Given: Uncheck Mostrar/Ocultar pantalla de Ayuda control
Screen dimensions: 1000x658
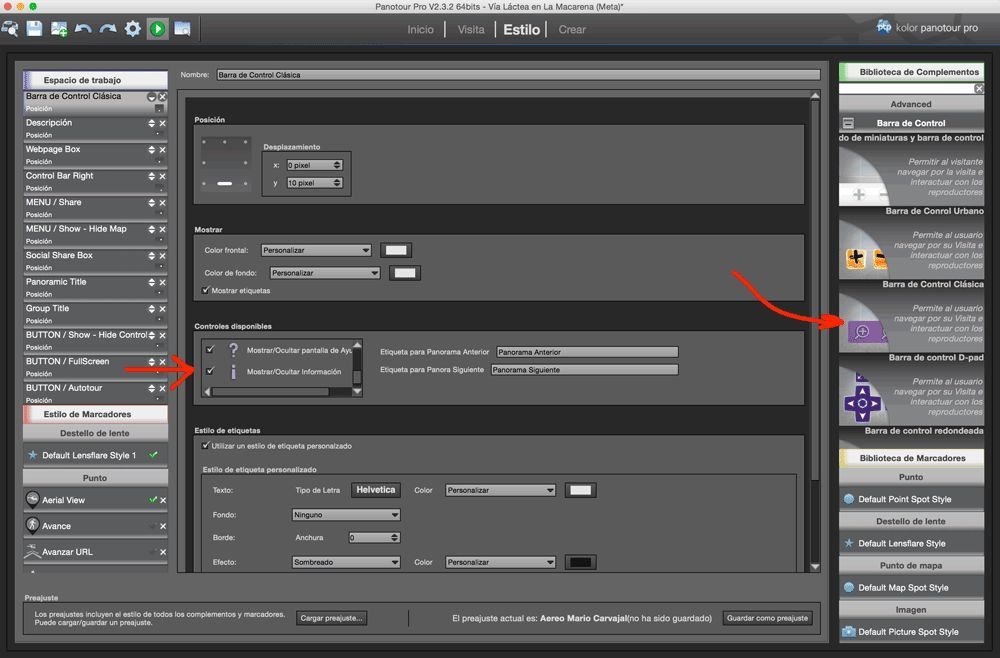Looking at the screenshot, I should [x=210, y=349].
